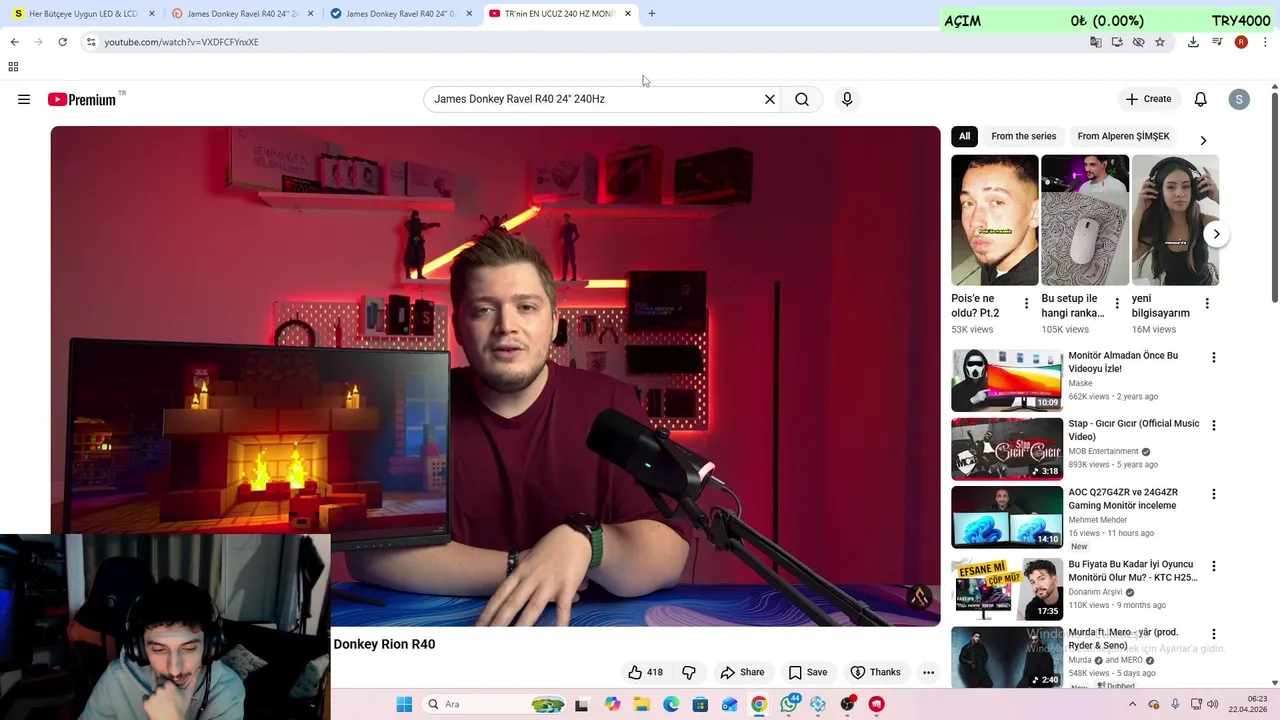Click the Thanks button
1280x720 pixels.
(875, 672)
